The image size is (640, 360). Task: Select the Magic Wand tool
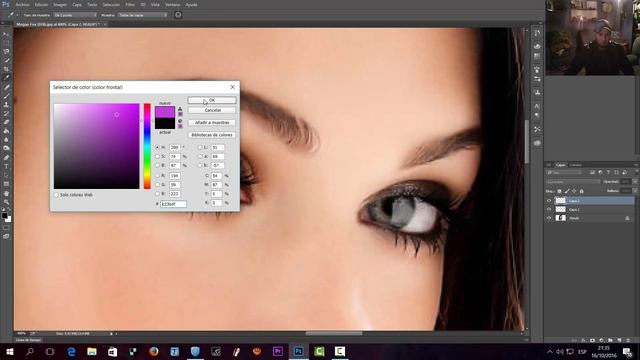(7, 60)
